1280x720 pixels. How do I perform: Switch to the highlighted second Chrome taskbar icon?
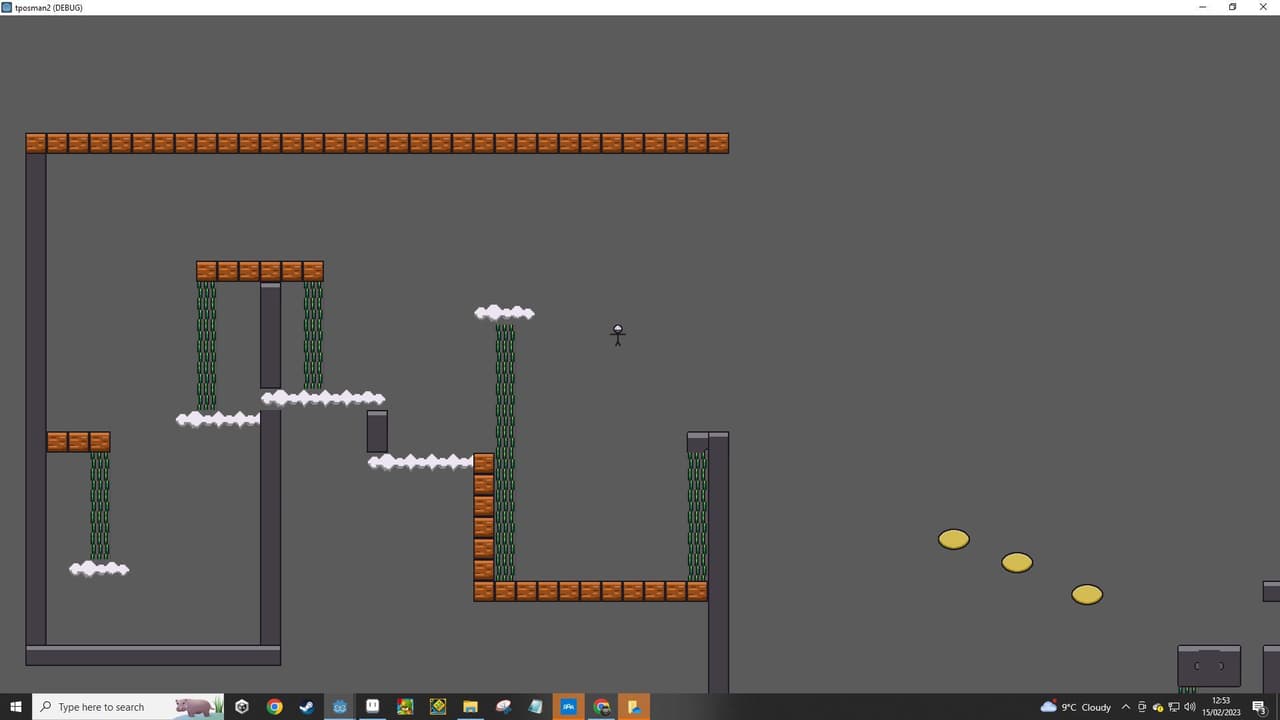pos(601,707)
